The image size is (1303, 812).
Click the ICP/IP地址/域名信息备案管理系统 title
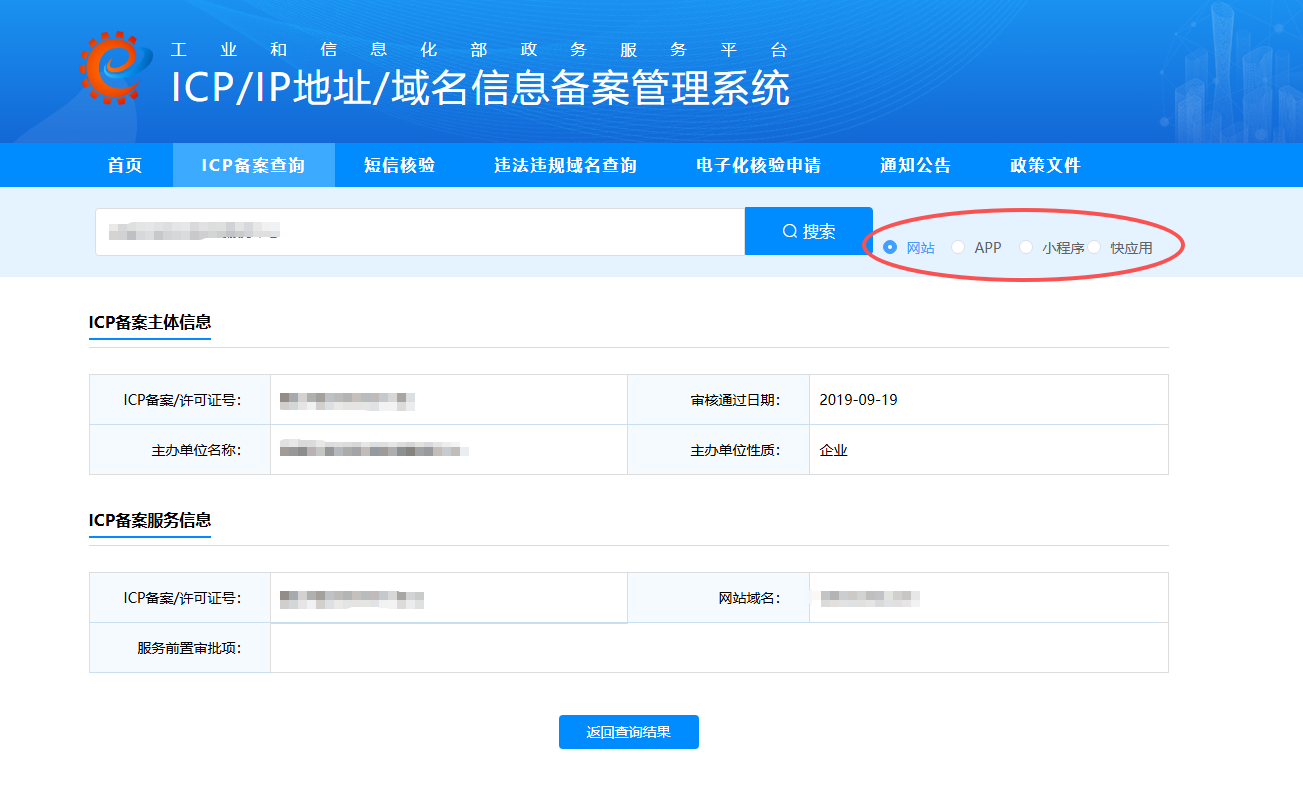480,88
